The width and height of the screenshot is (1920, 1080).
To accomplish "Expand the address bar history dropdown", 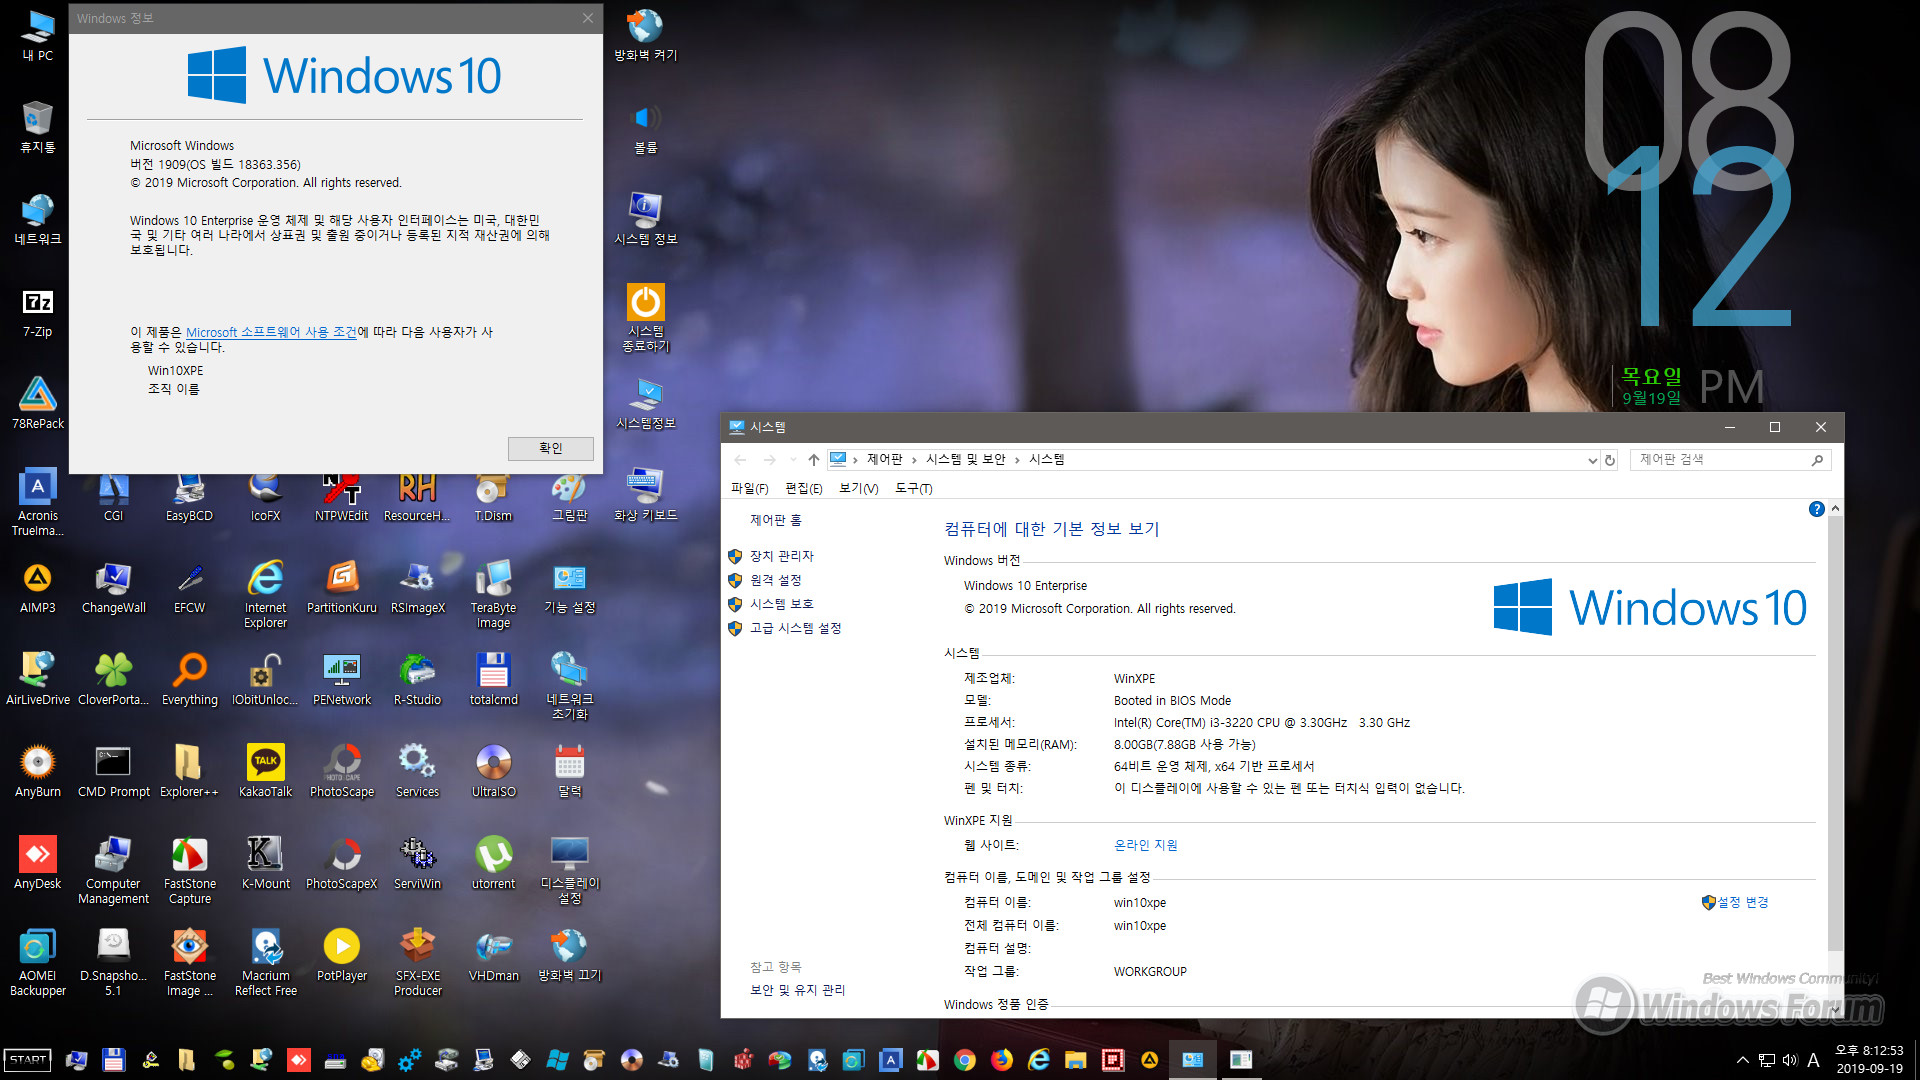I will point(1592,460).
